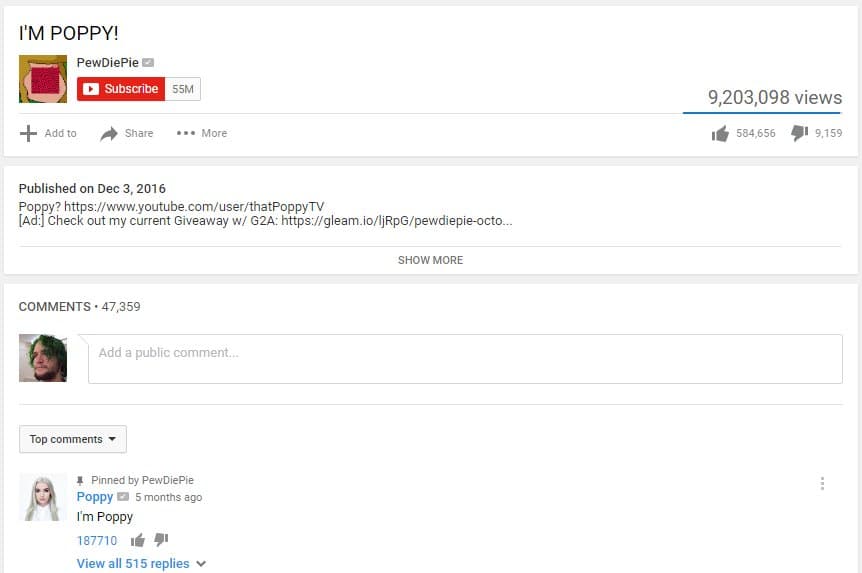Screen dimensions: 862x573
Task: Open the pinned comment's vertical dots menu
Action: pyautogui.click(x=822, y=483)
